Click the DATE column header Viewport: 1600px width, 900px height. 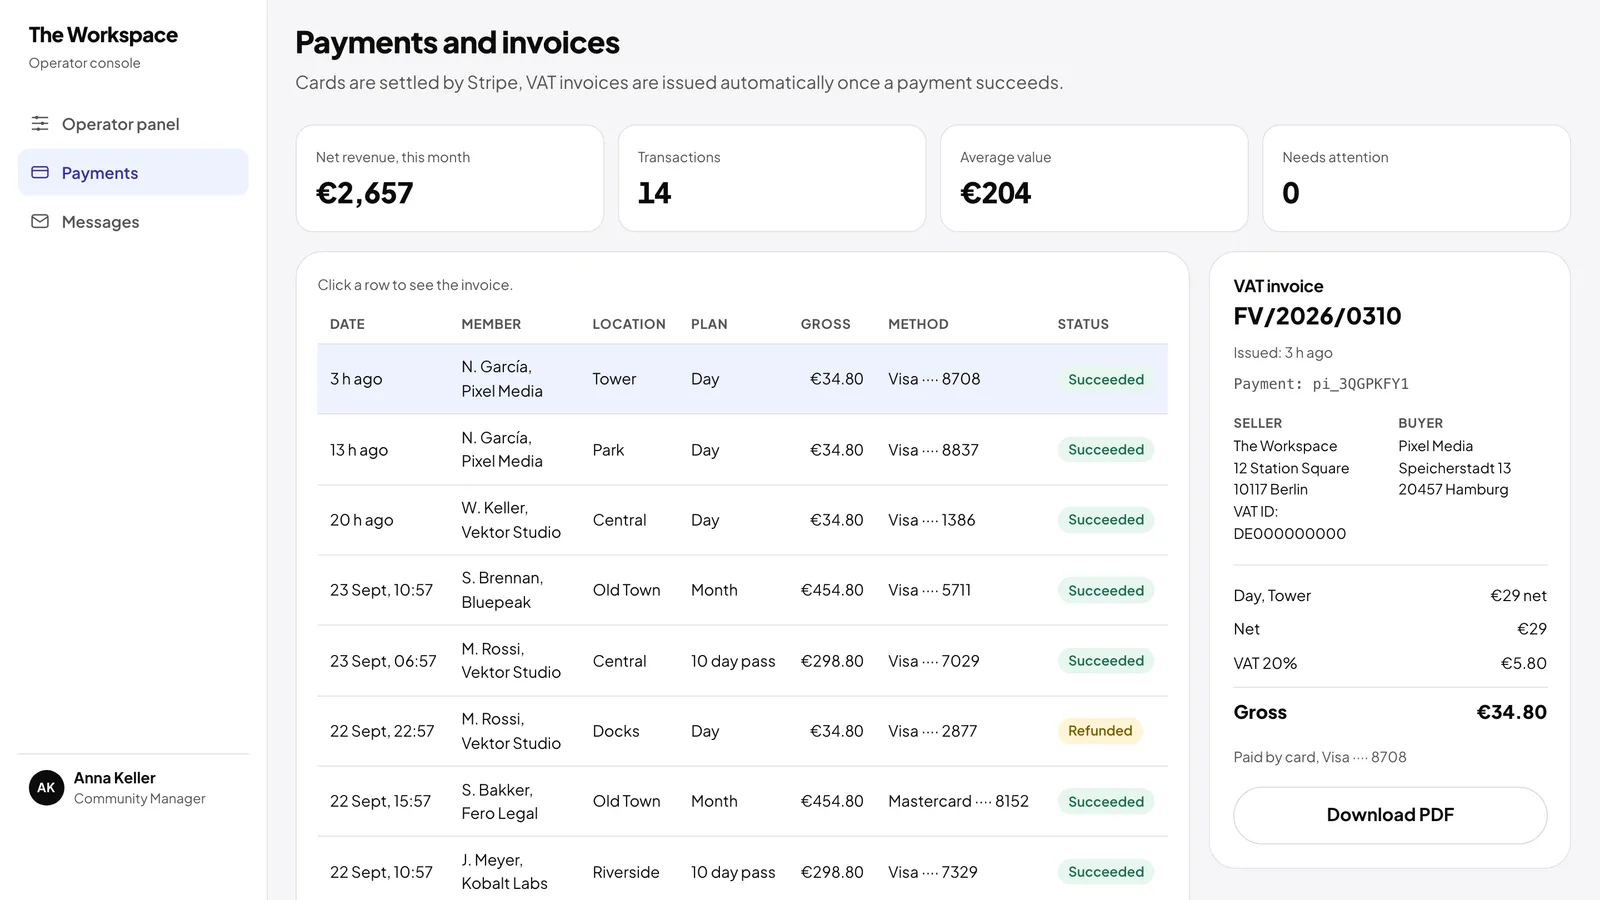347,324
